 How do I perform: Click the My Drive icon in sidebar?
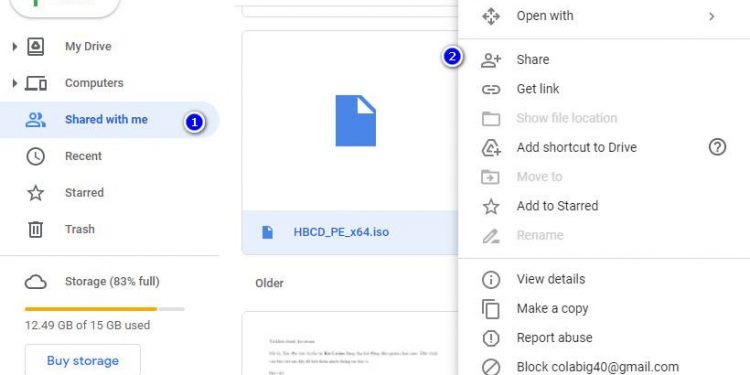35,46
